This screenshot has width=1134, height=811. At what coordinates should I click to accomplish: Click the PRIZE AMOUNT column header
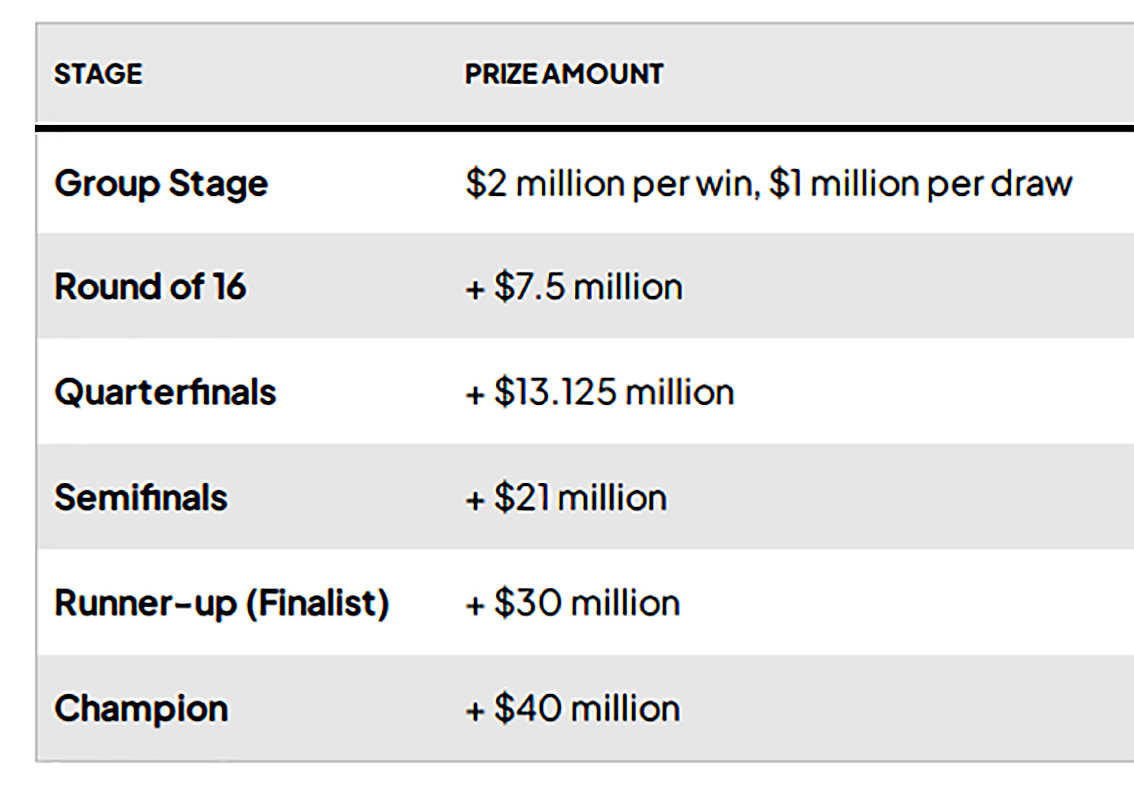(563, 74)
